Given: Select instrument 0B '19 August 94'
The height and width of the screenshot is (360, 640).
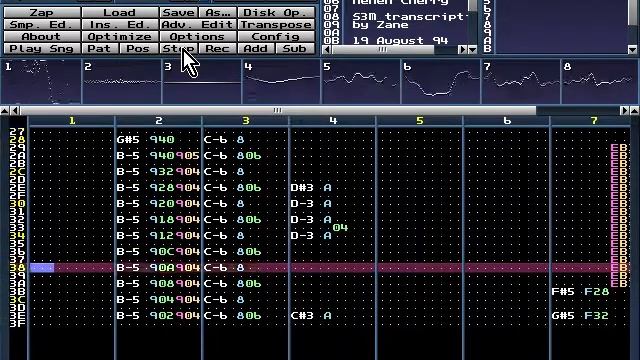Looking at the screenshot, I should pos(400,40).
